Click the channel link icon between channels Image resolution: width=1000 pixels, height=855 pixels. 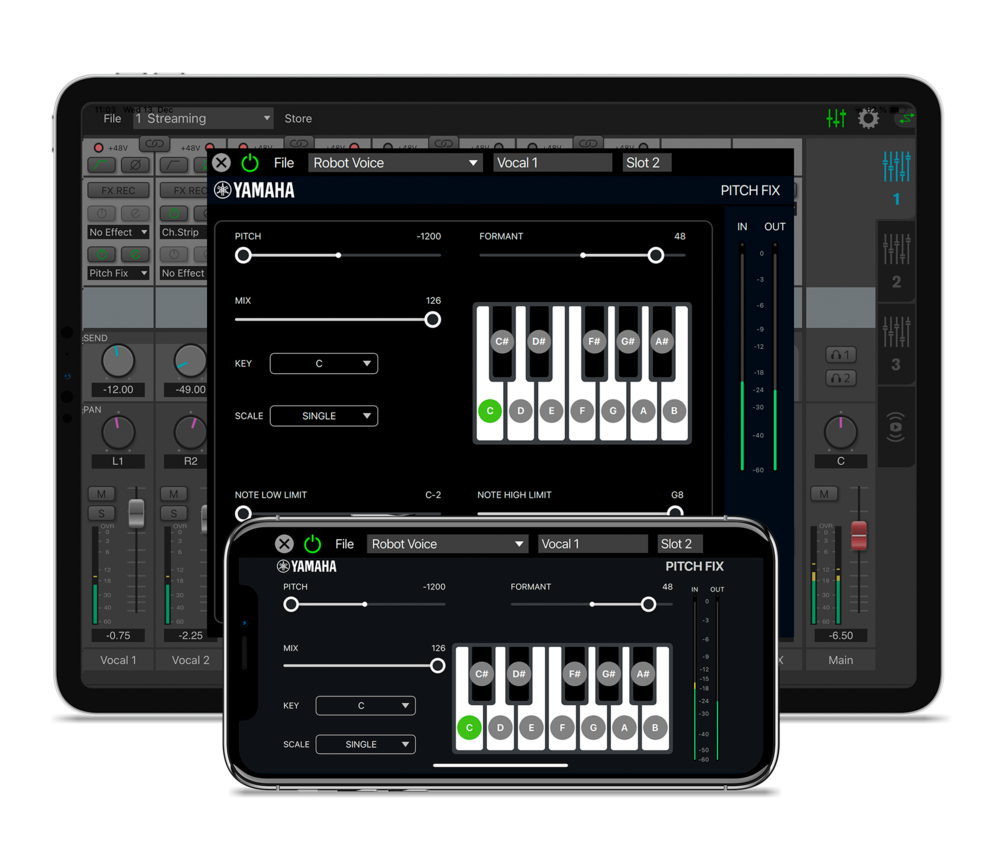click(154, 144)
